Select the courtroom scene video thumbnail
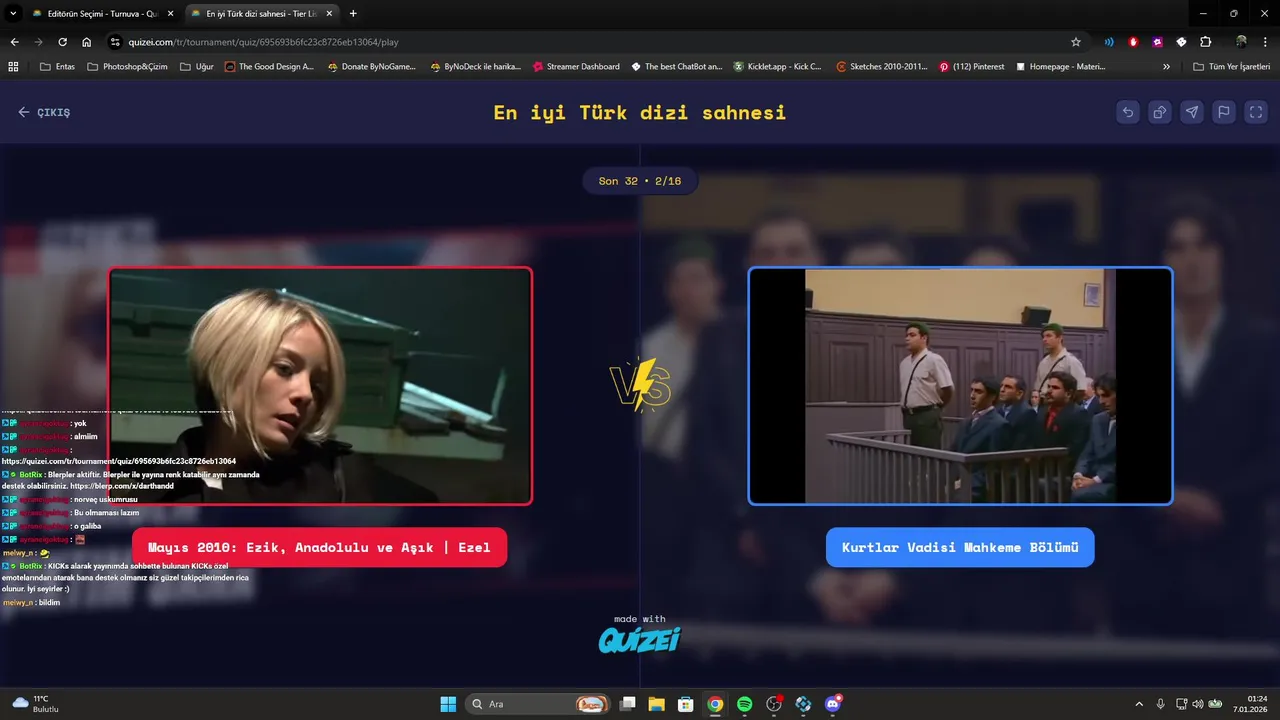 click(x=960, y=386)
